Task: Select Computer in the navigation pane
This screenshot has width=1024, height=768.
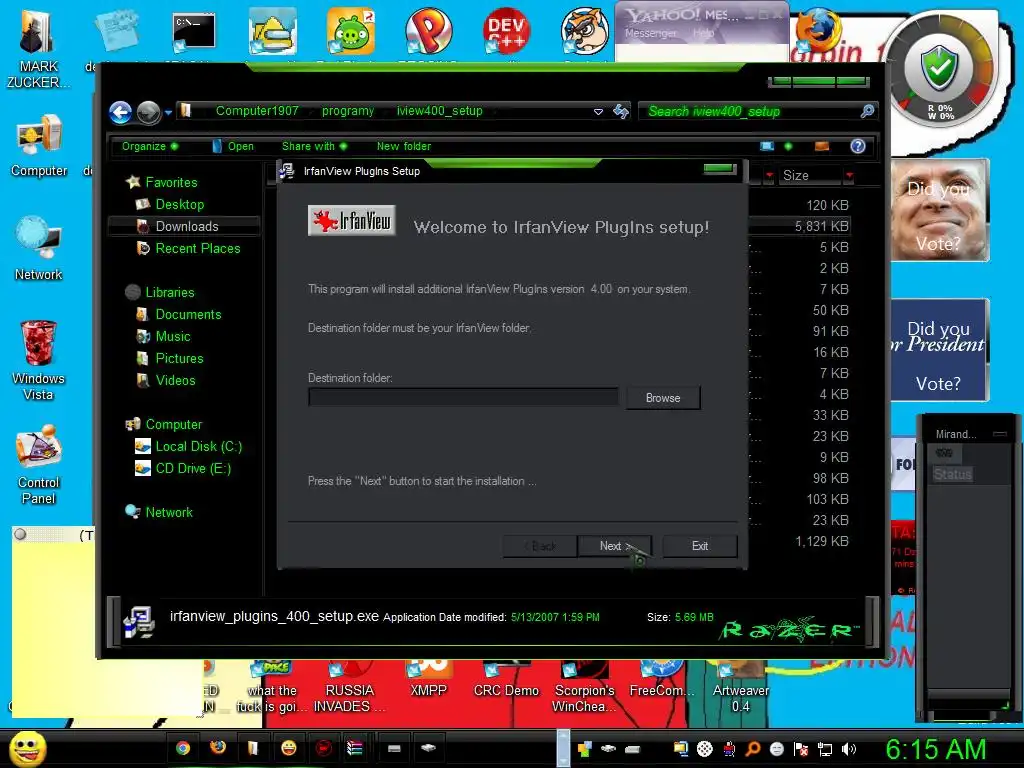Action: click(173, 424)
